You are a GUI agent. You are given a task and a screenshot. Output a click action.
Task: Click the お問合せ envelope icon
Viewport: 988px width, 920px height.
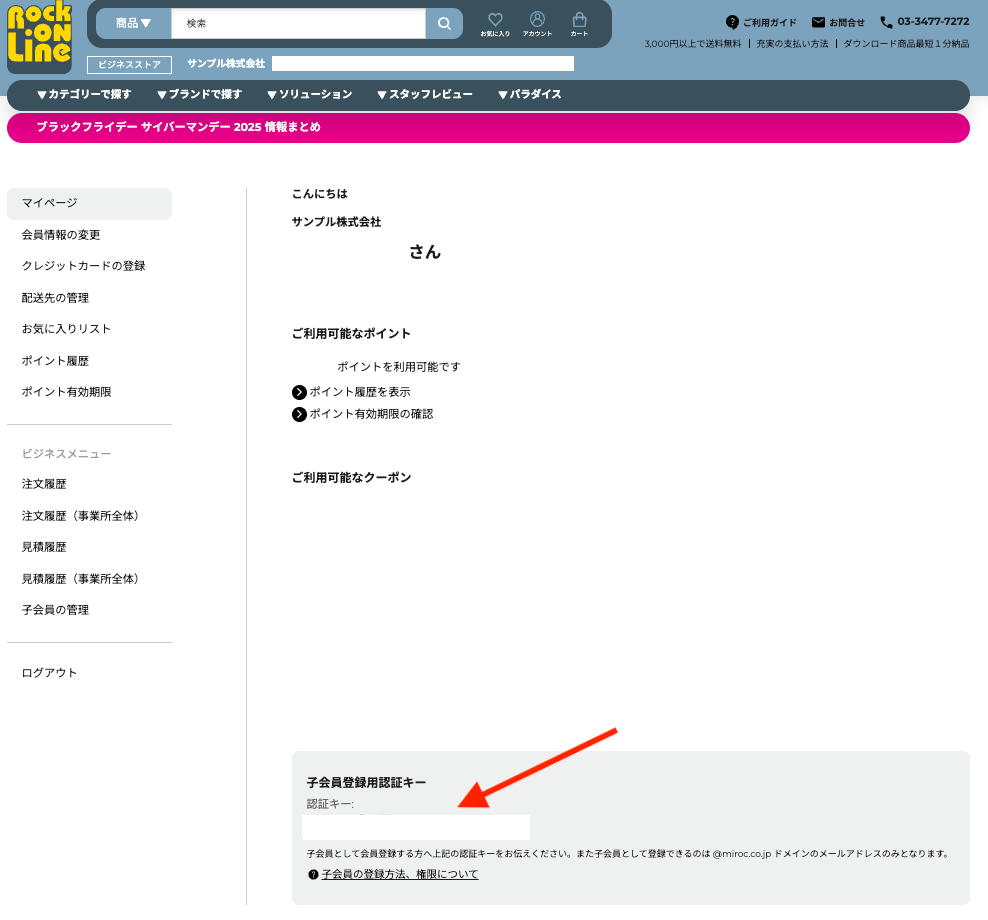point(818,22)
